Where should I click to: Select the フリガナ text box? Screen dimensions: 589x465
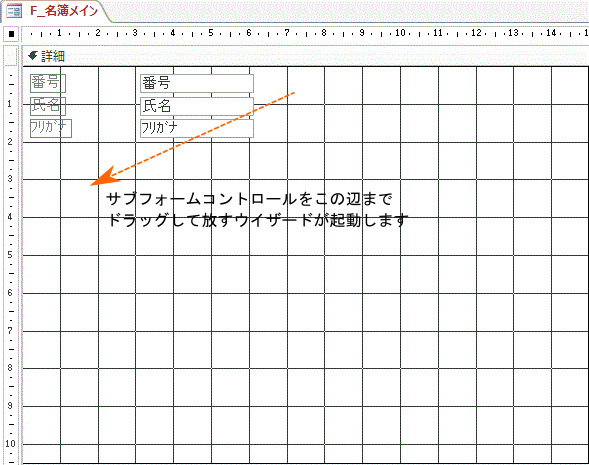[197, 128]
